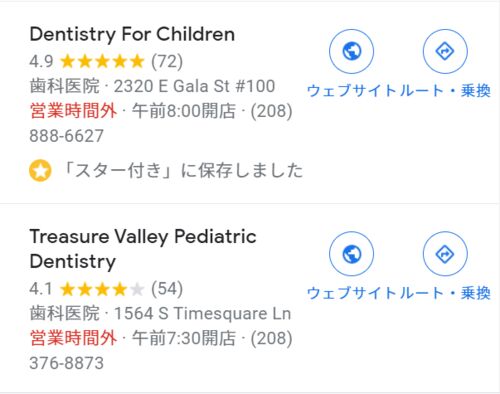Click the 4.1 star rating row

pyautogui.click(x=106, y=289)
